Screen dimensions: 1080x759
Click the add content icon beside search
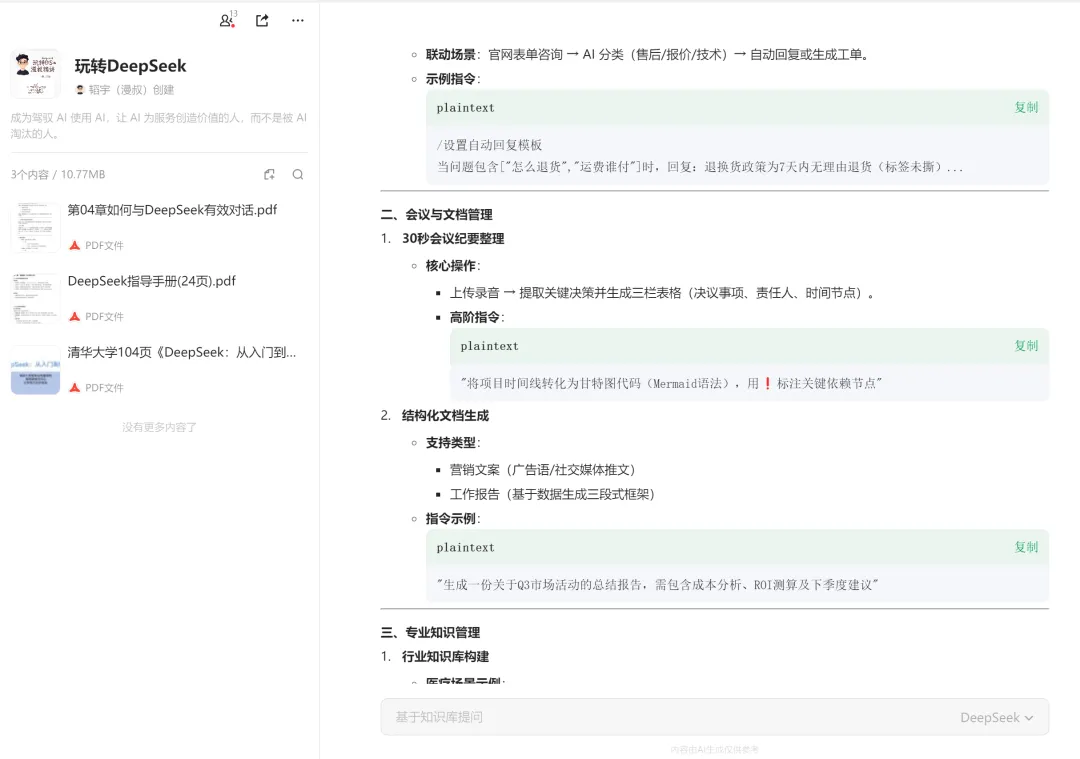(x=269, y=175)
